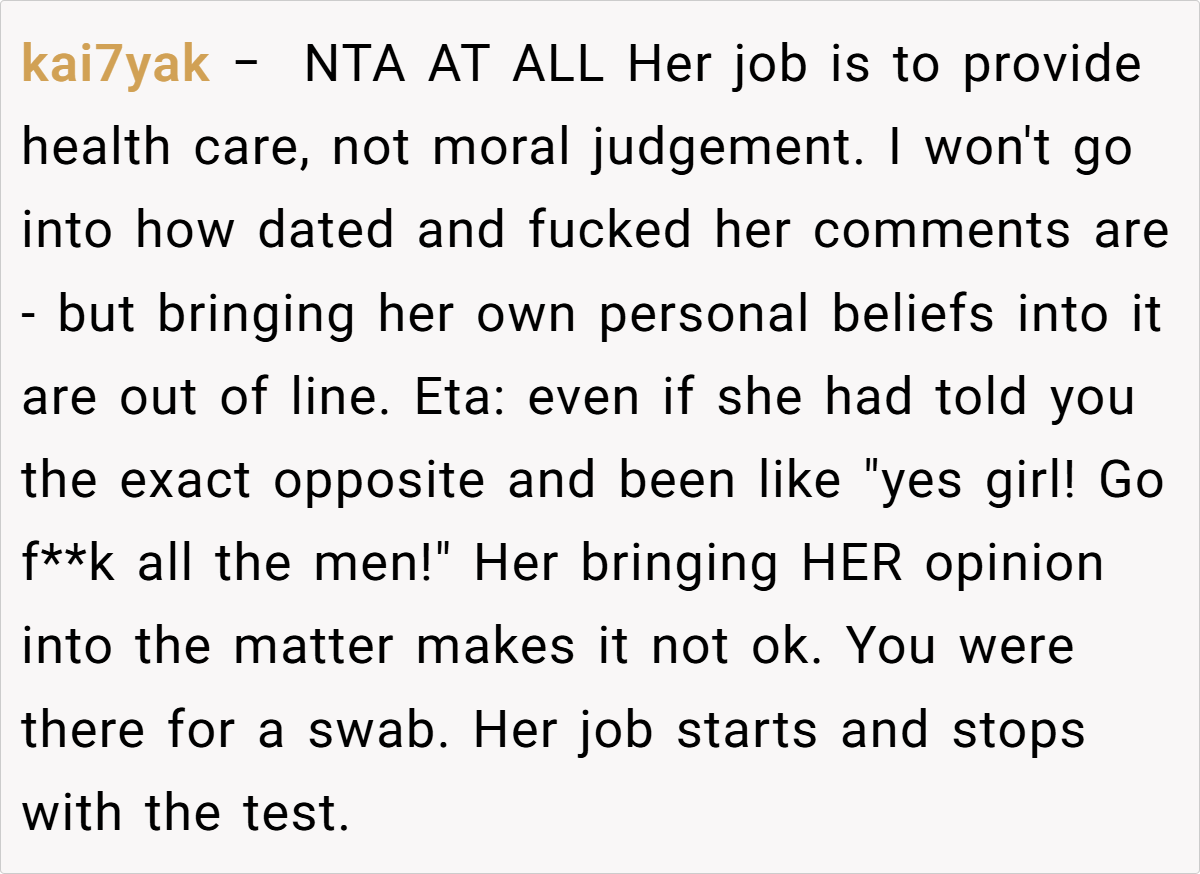The height and width of the screenshot is (874, 1200).
Task: Select the word "opinion"
Action: (1014, 563)
